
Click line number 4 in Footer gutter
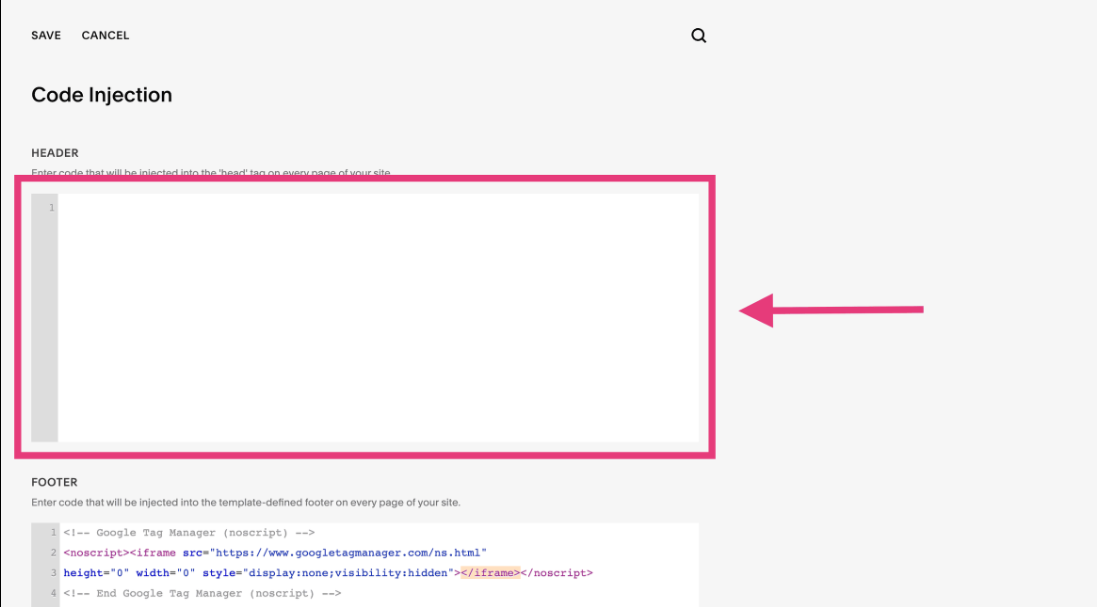(x=53, y=593)
